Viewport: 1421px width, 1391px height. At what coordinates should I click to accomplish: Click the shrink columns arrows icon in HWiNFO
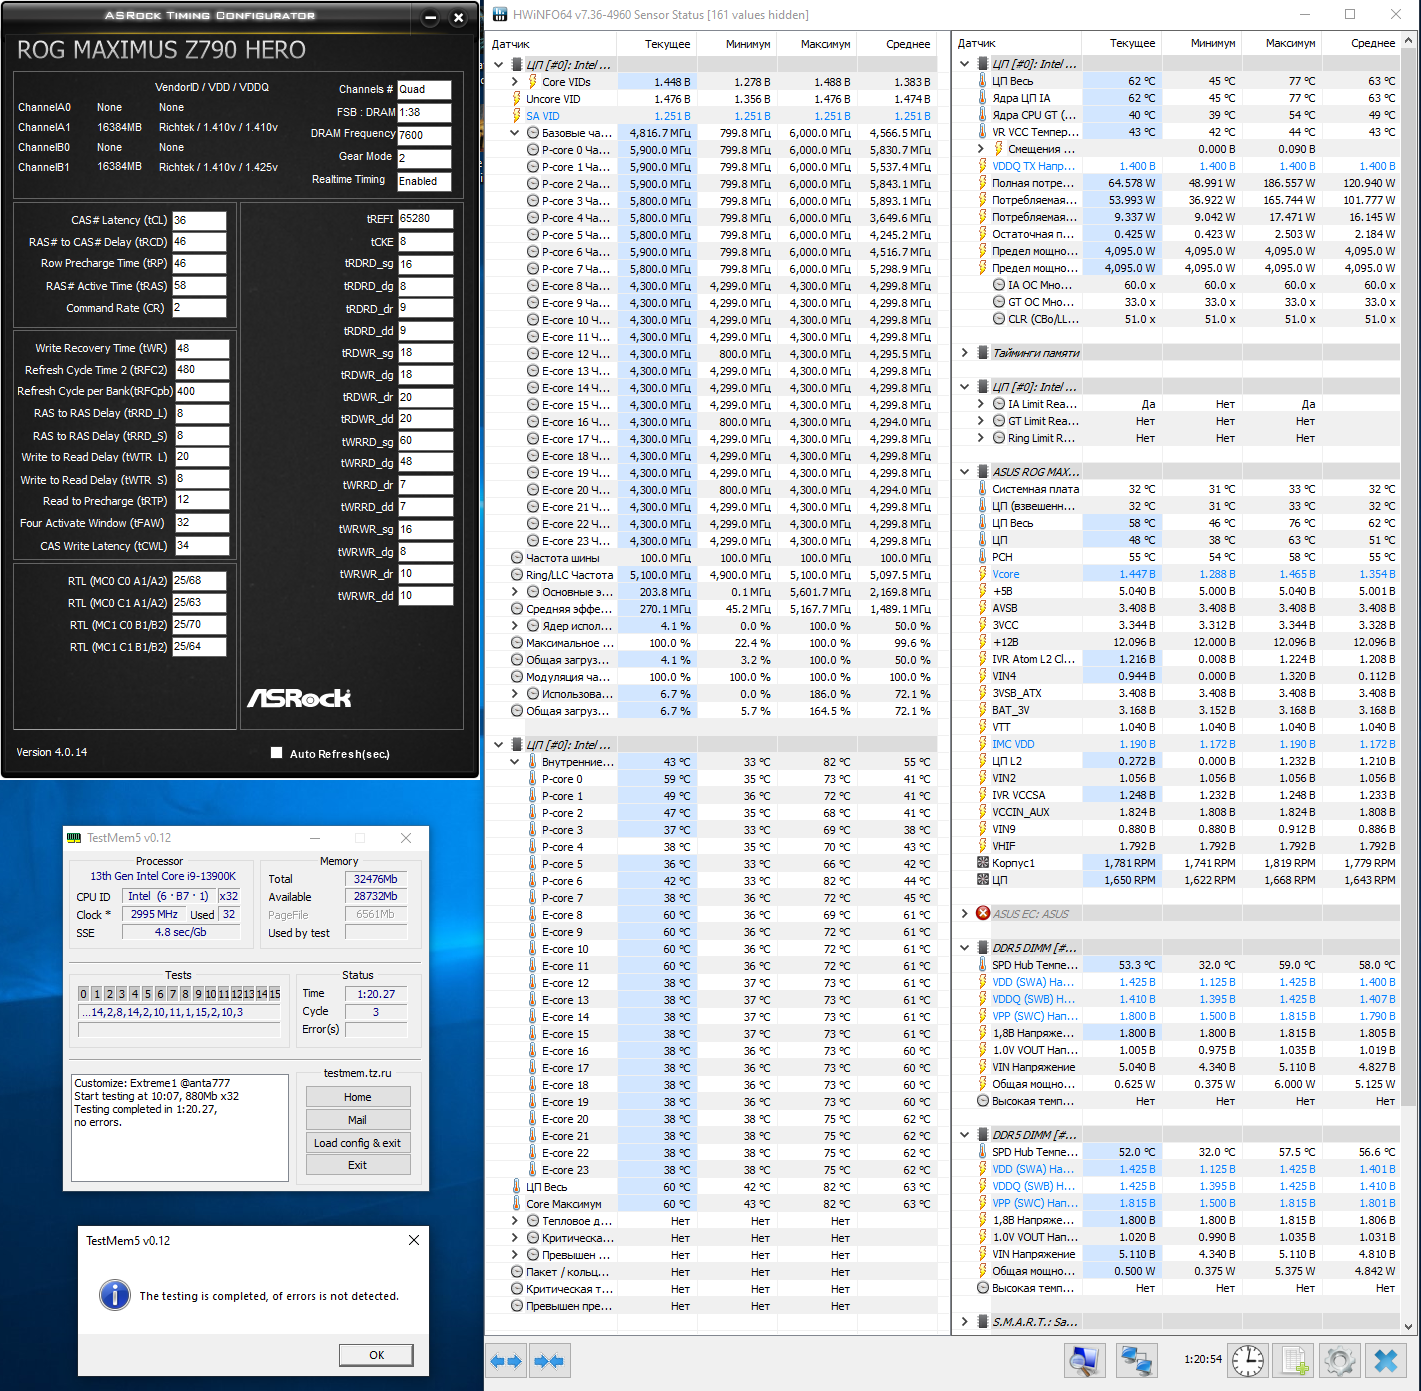point(549,1361)
